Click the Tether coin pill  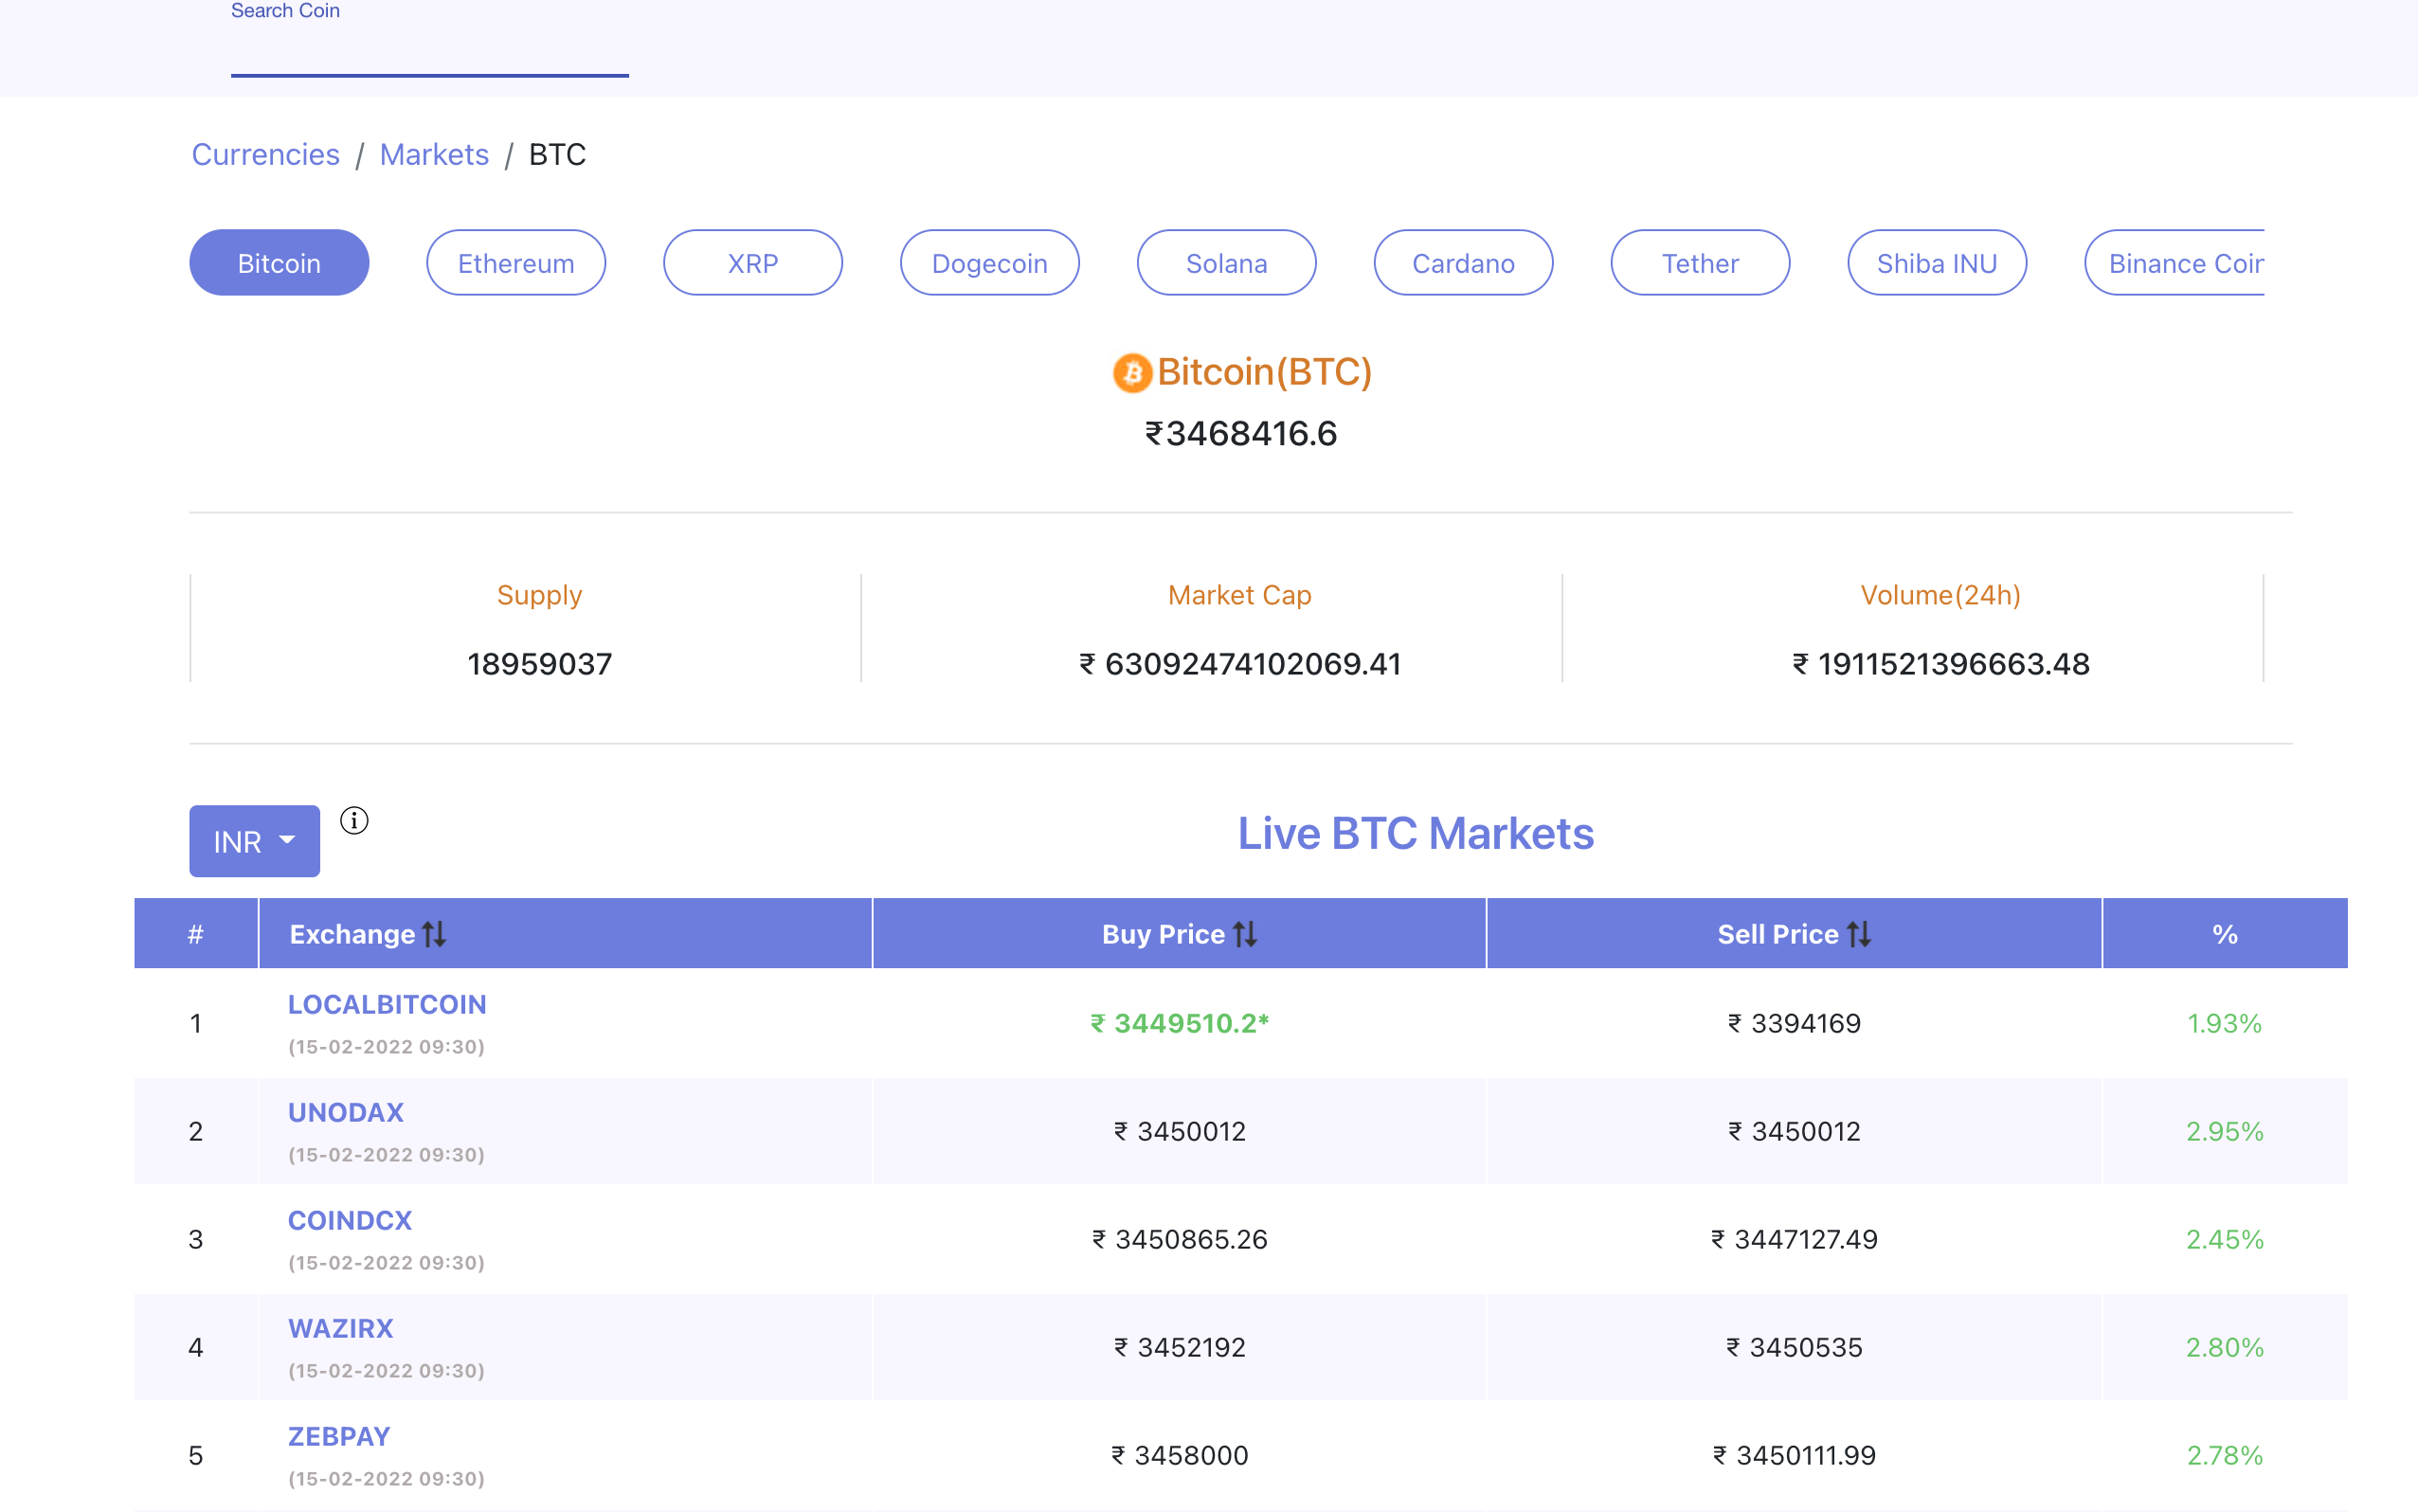click(x=1700, y=262)
